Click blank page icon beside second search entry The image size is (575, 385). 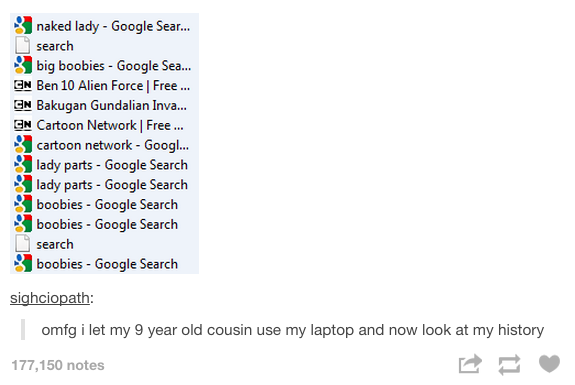[23, 243]
